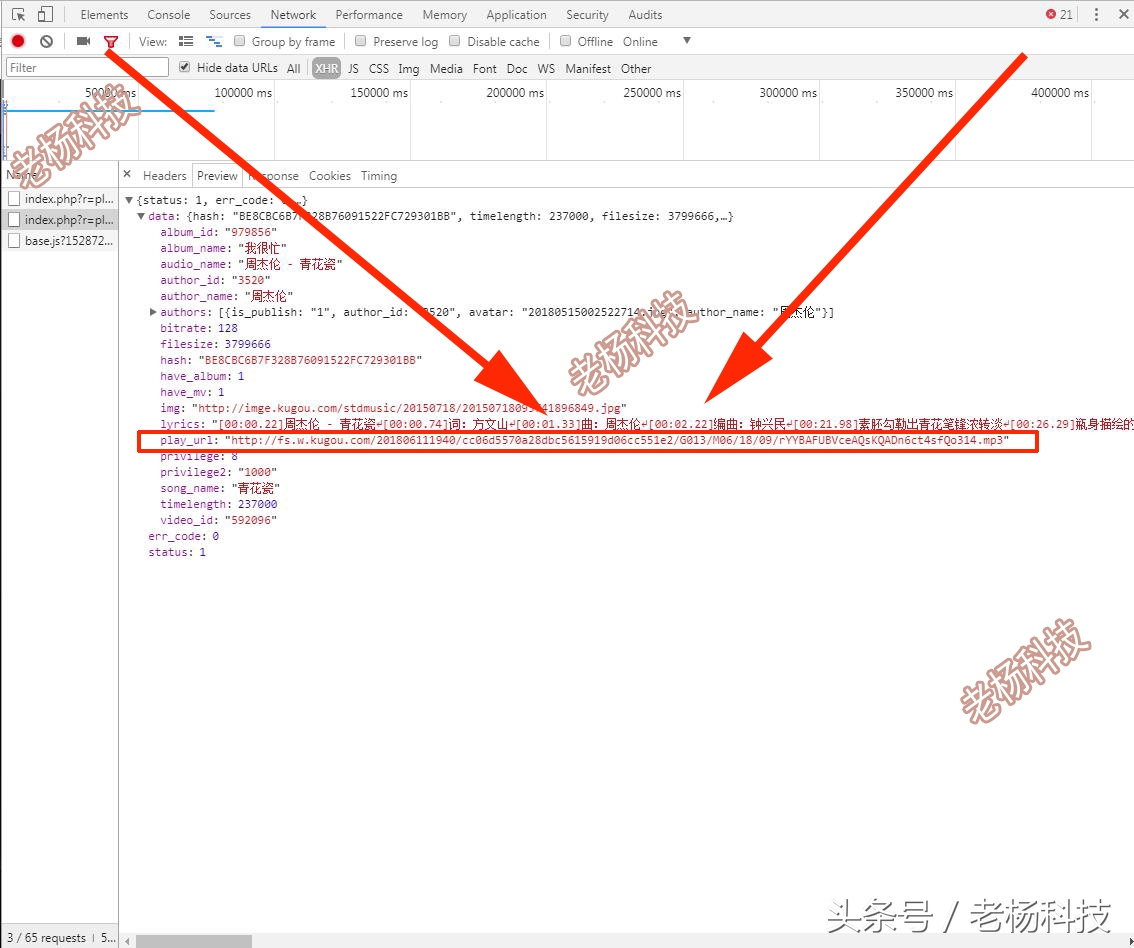Open the DevTools customization menu
Image resolution: width=1134 pixels, height=948 pixels.
click(x=1096, y=14)
